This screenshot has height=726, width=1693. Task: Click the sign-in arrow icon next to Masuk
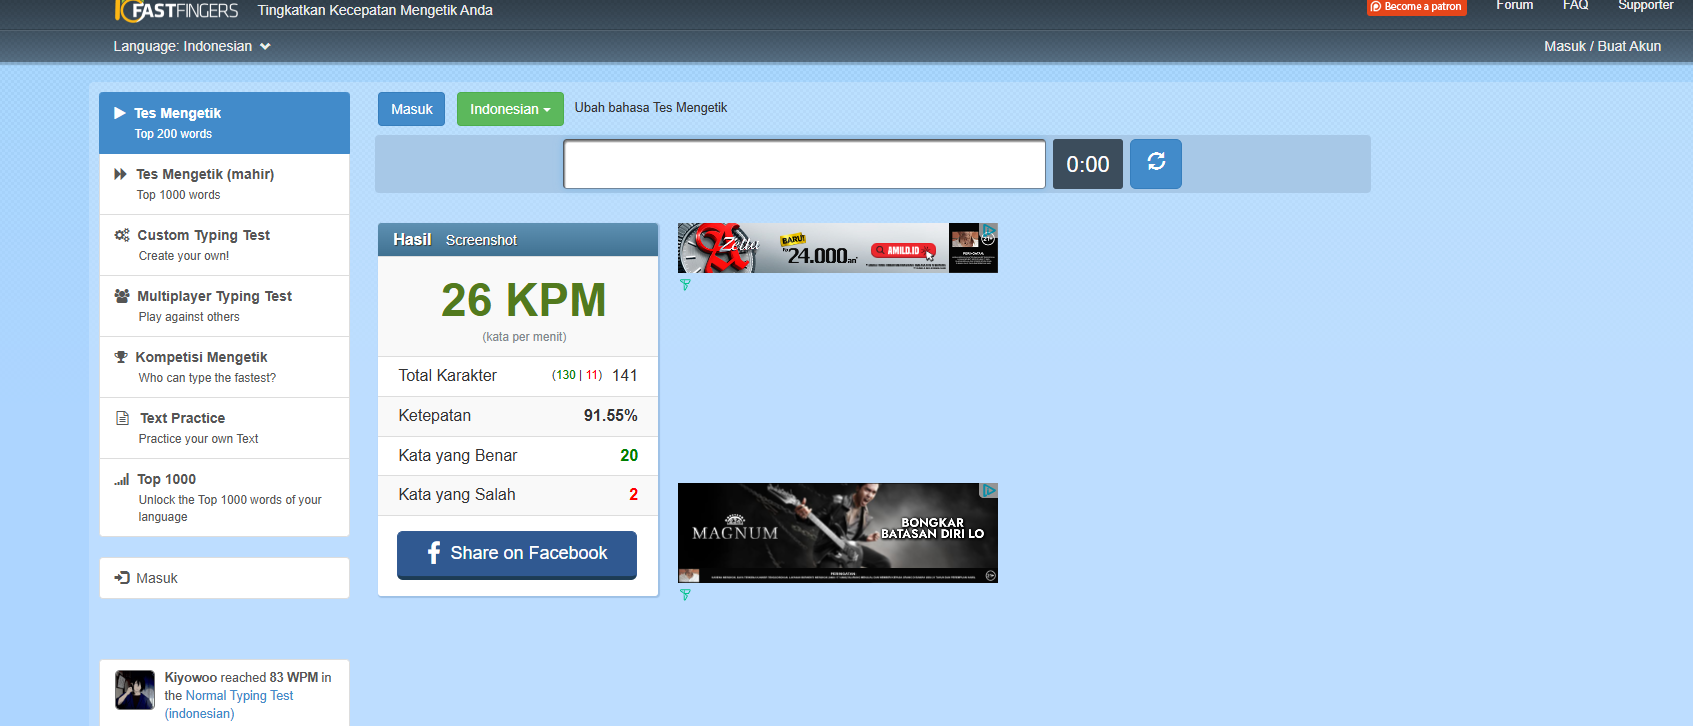[122, 578]
